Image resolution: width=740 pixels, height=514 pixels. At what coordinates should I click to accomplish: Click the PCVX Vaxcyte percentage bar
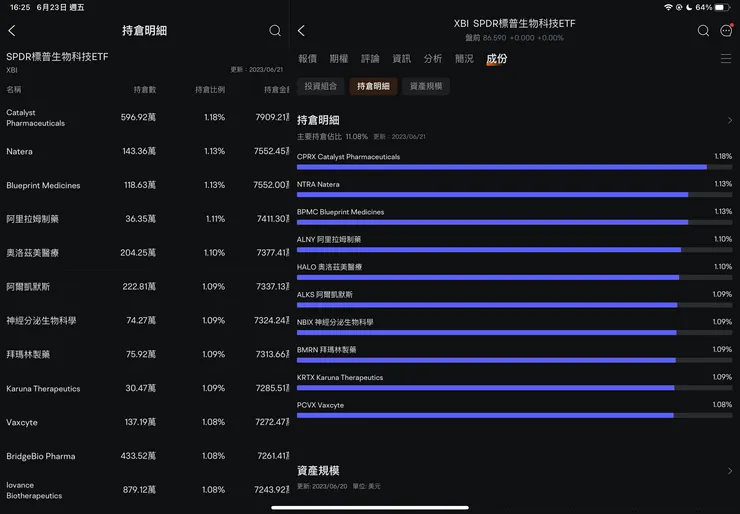coord(514,415)
